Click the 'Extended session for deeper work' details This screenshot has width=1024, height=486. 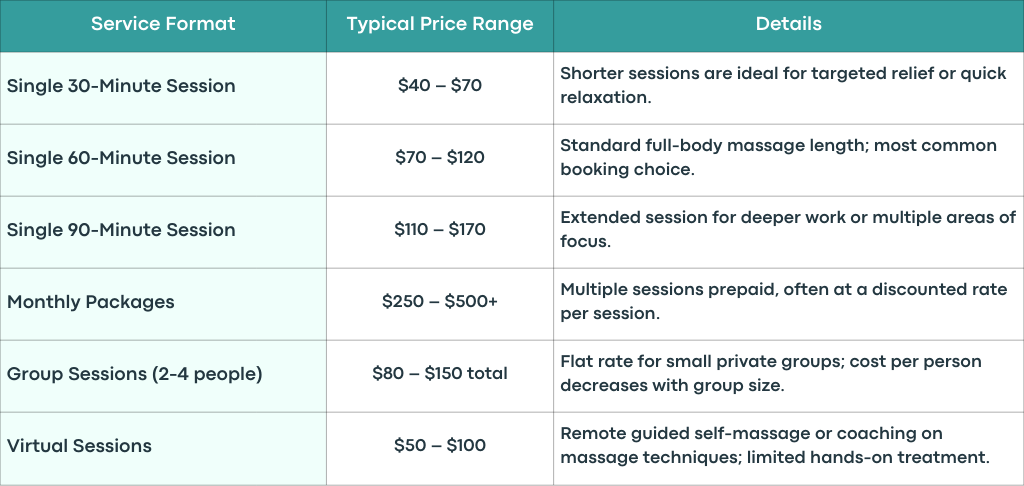(x=788, y=229)
